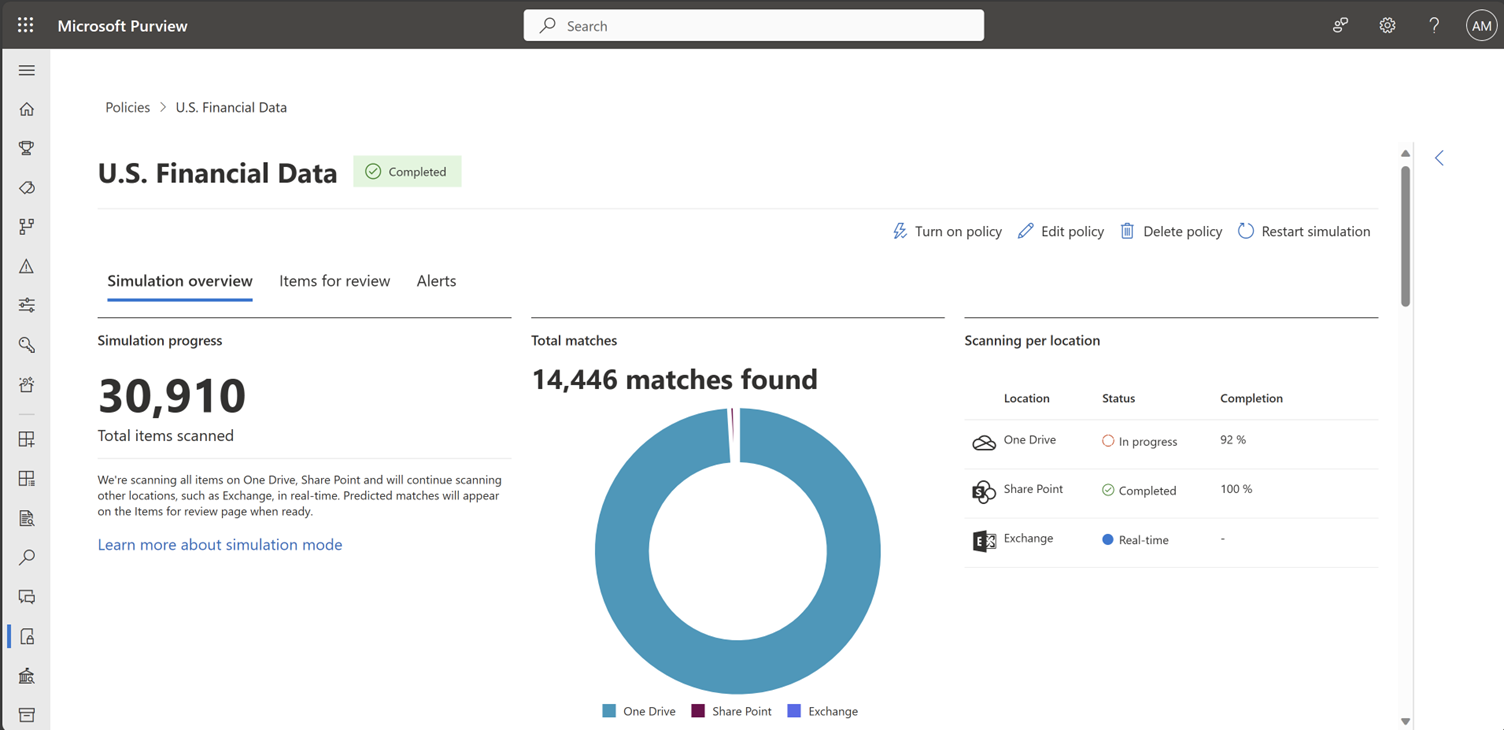Click the 30,910 total items scanned number
Screen dimensions: 1504x730
tap(172, 396)
